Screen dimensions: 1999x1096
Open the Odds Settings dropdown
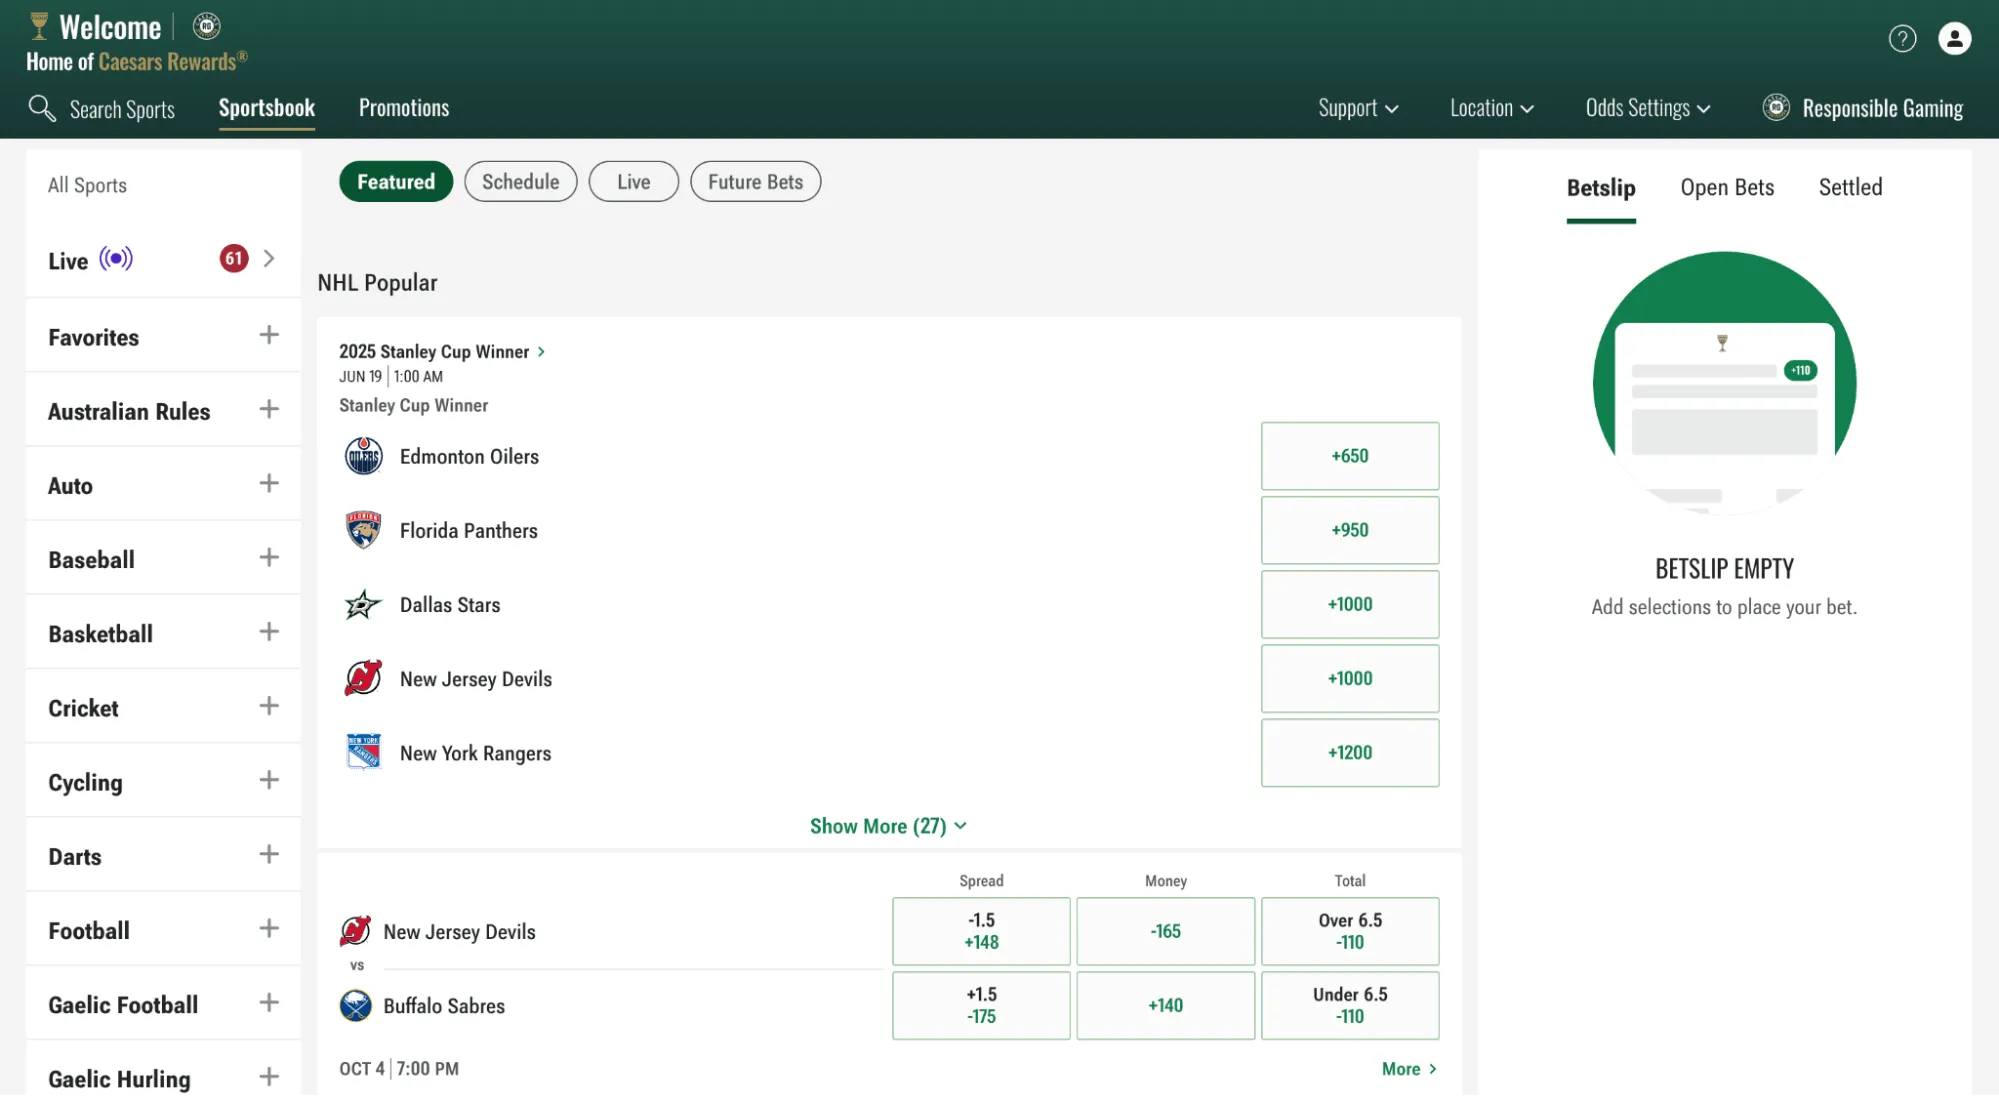(1648, 108)
